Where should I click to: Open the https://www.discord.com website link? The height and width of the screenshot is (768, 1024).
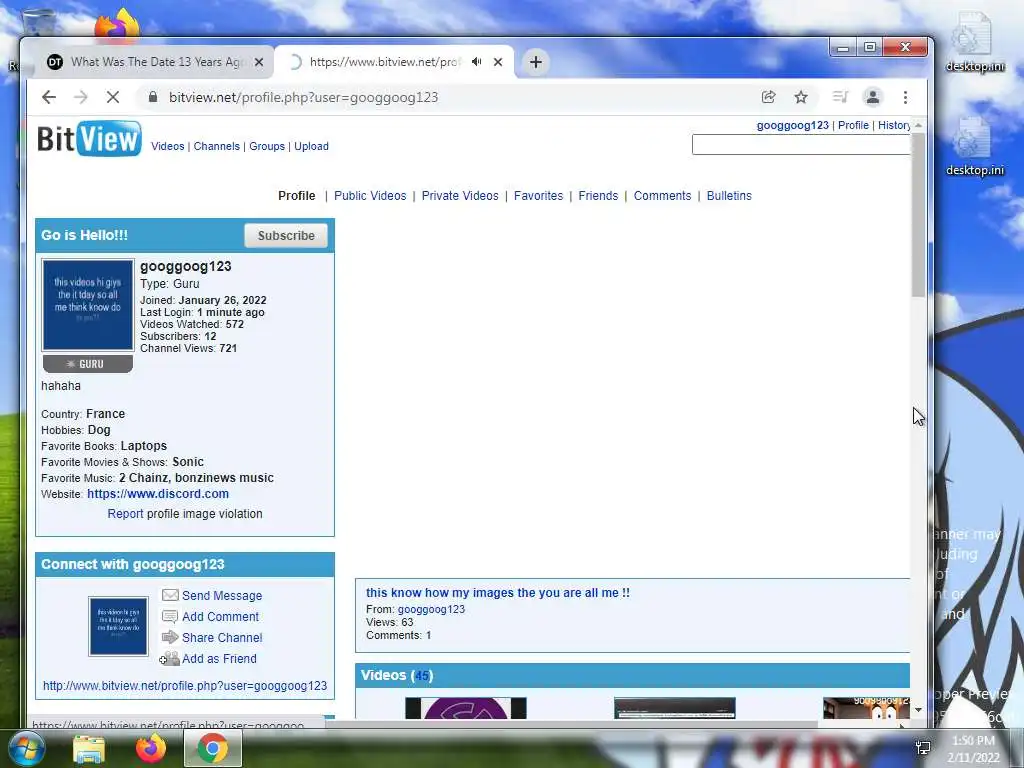158,494
